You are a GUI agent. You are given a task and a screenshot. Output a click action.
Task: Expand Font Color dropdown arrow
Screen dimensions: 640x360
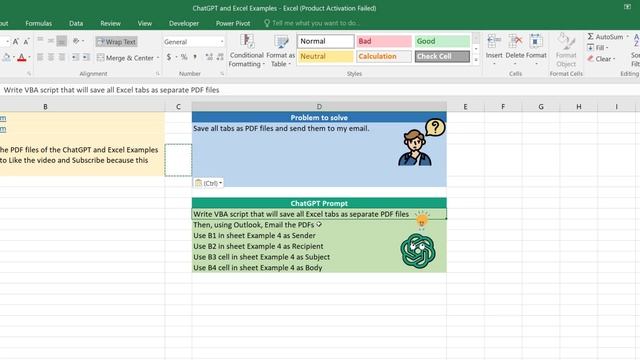[x=29, y=58]
